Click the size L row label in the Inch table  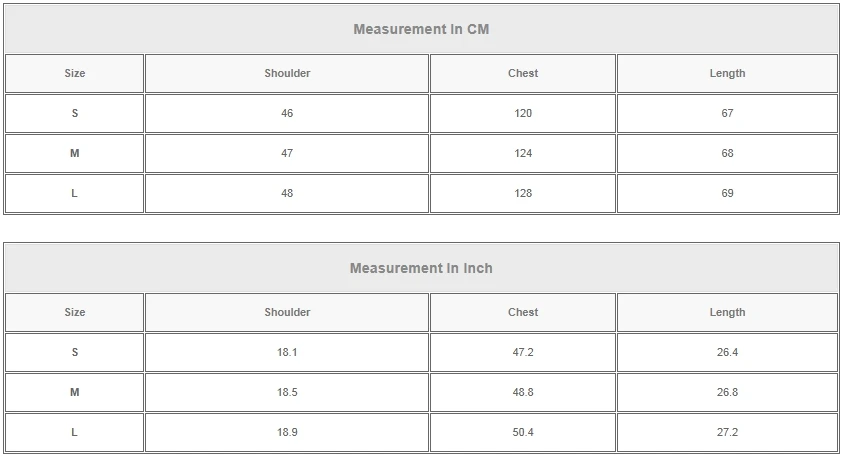tap(75, 432)
